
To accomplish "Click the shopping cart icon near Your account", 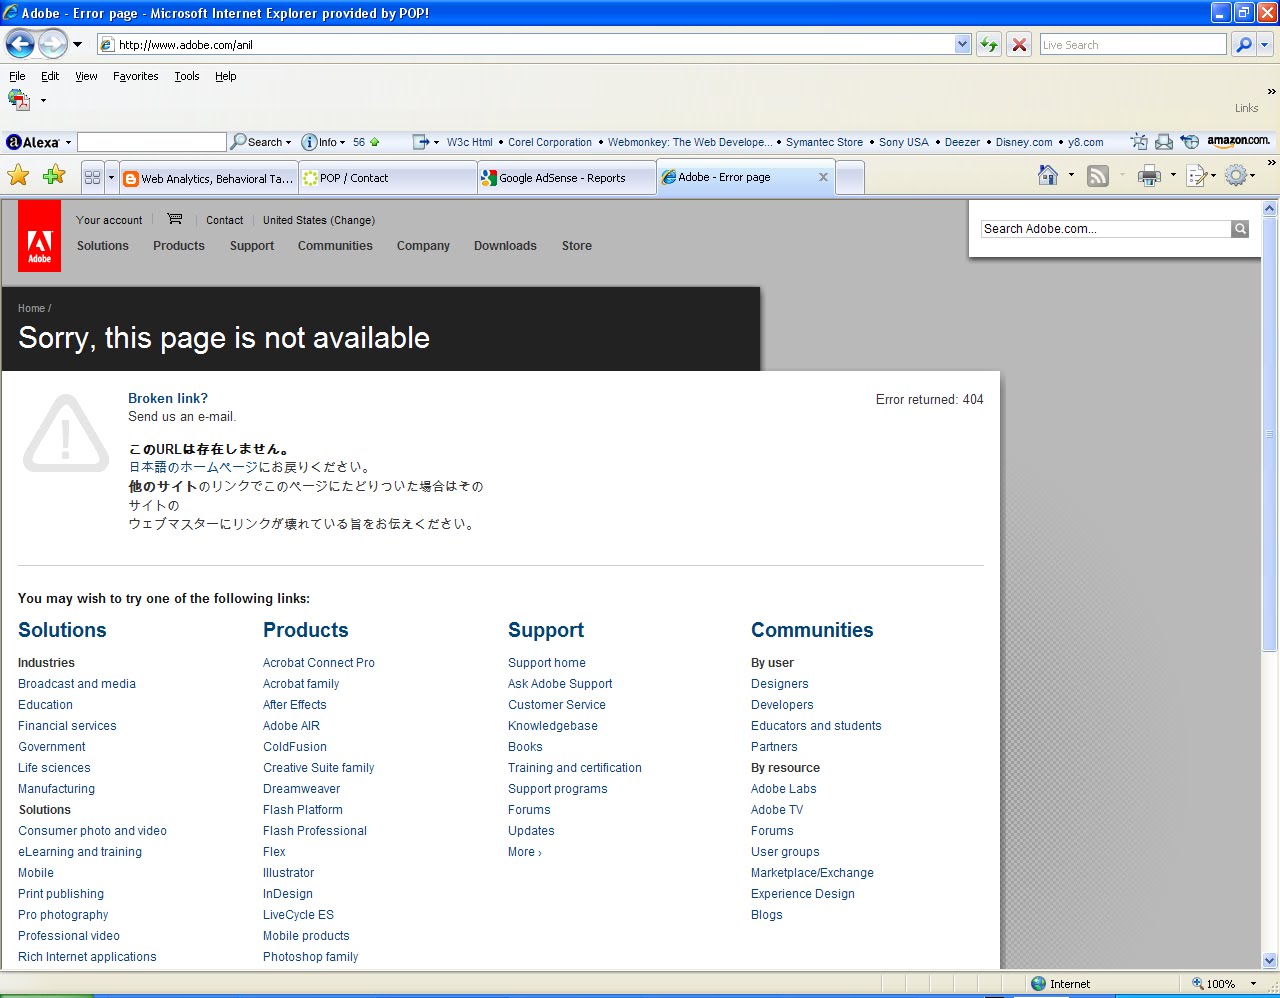I will click(174, 218).
